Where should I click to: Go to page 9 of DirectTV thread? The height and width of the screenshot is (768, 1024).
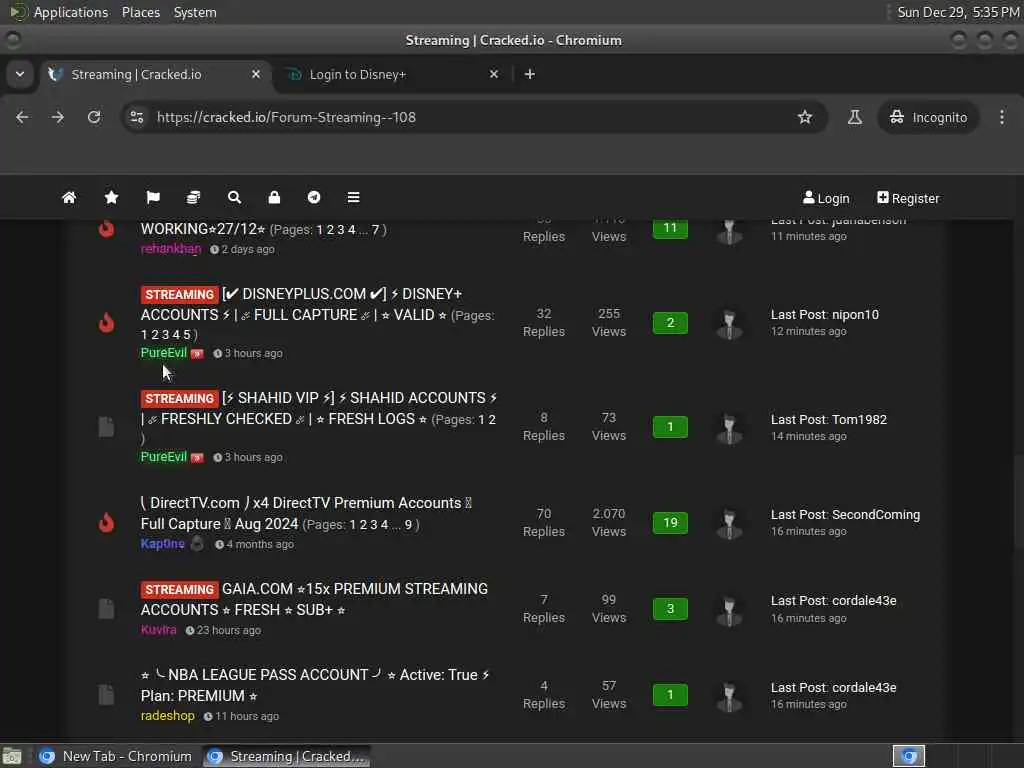408,524
